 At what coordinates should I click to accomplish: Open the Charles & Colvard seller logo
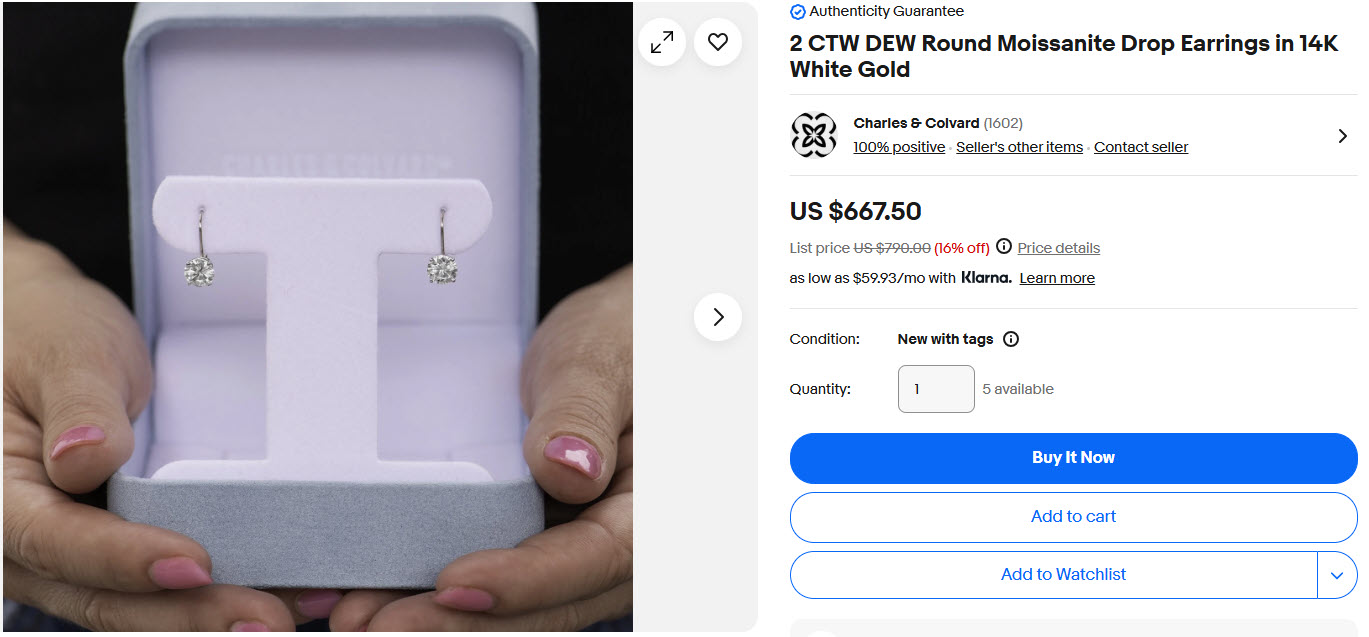[814, 135]
